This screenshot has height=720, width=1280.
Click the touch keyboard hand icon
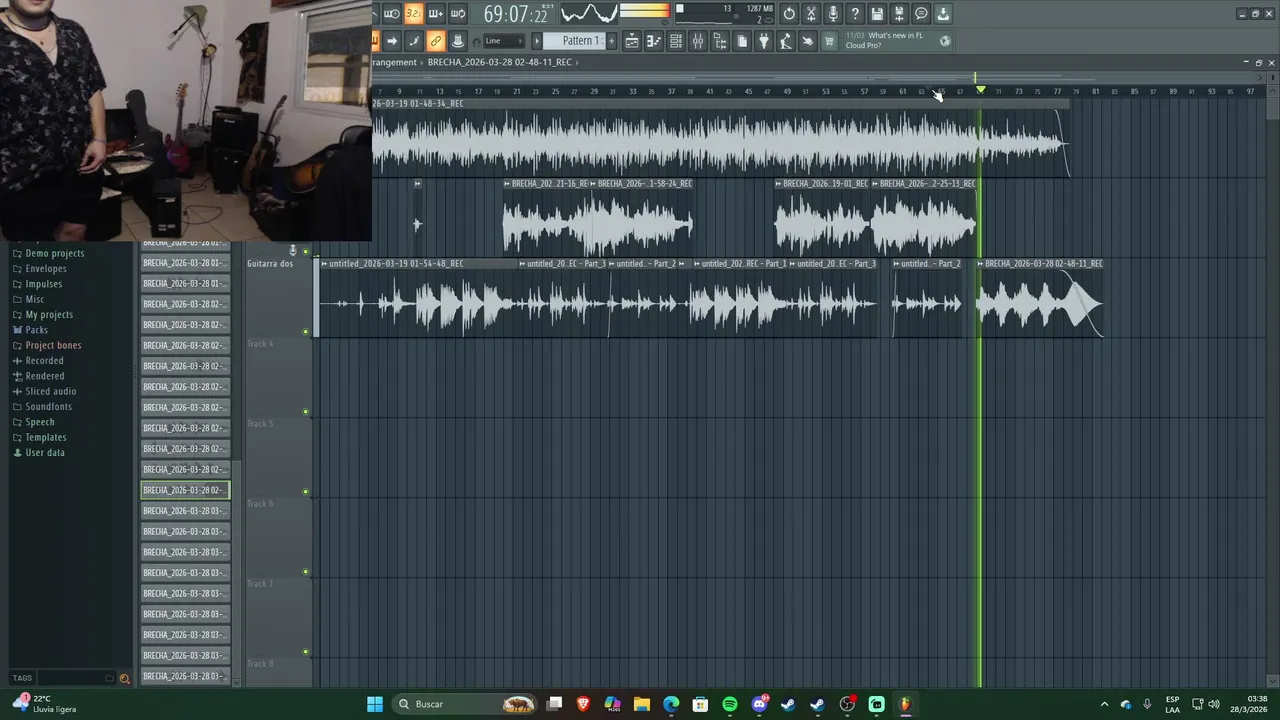[808, 41]
